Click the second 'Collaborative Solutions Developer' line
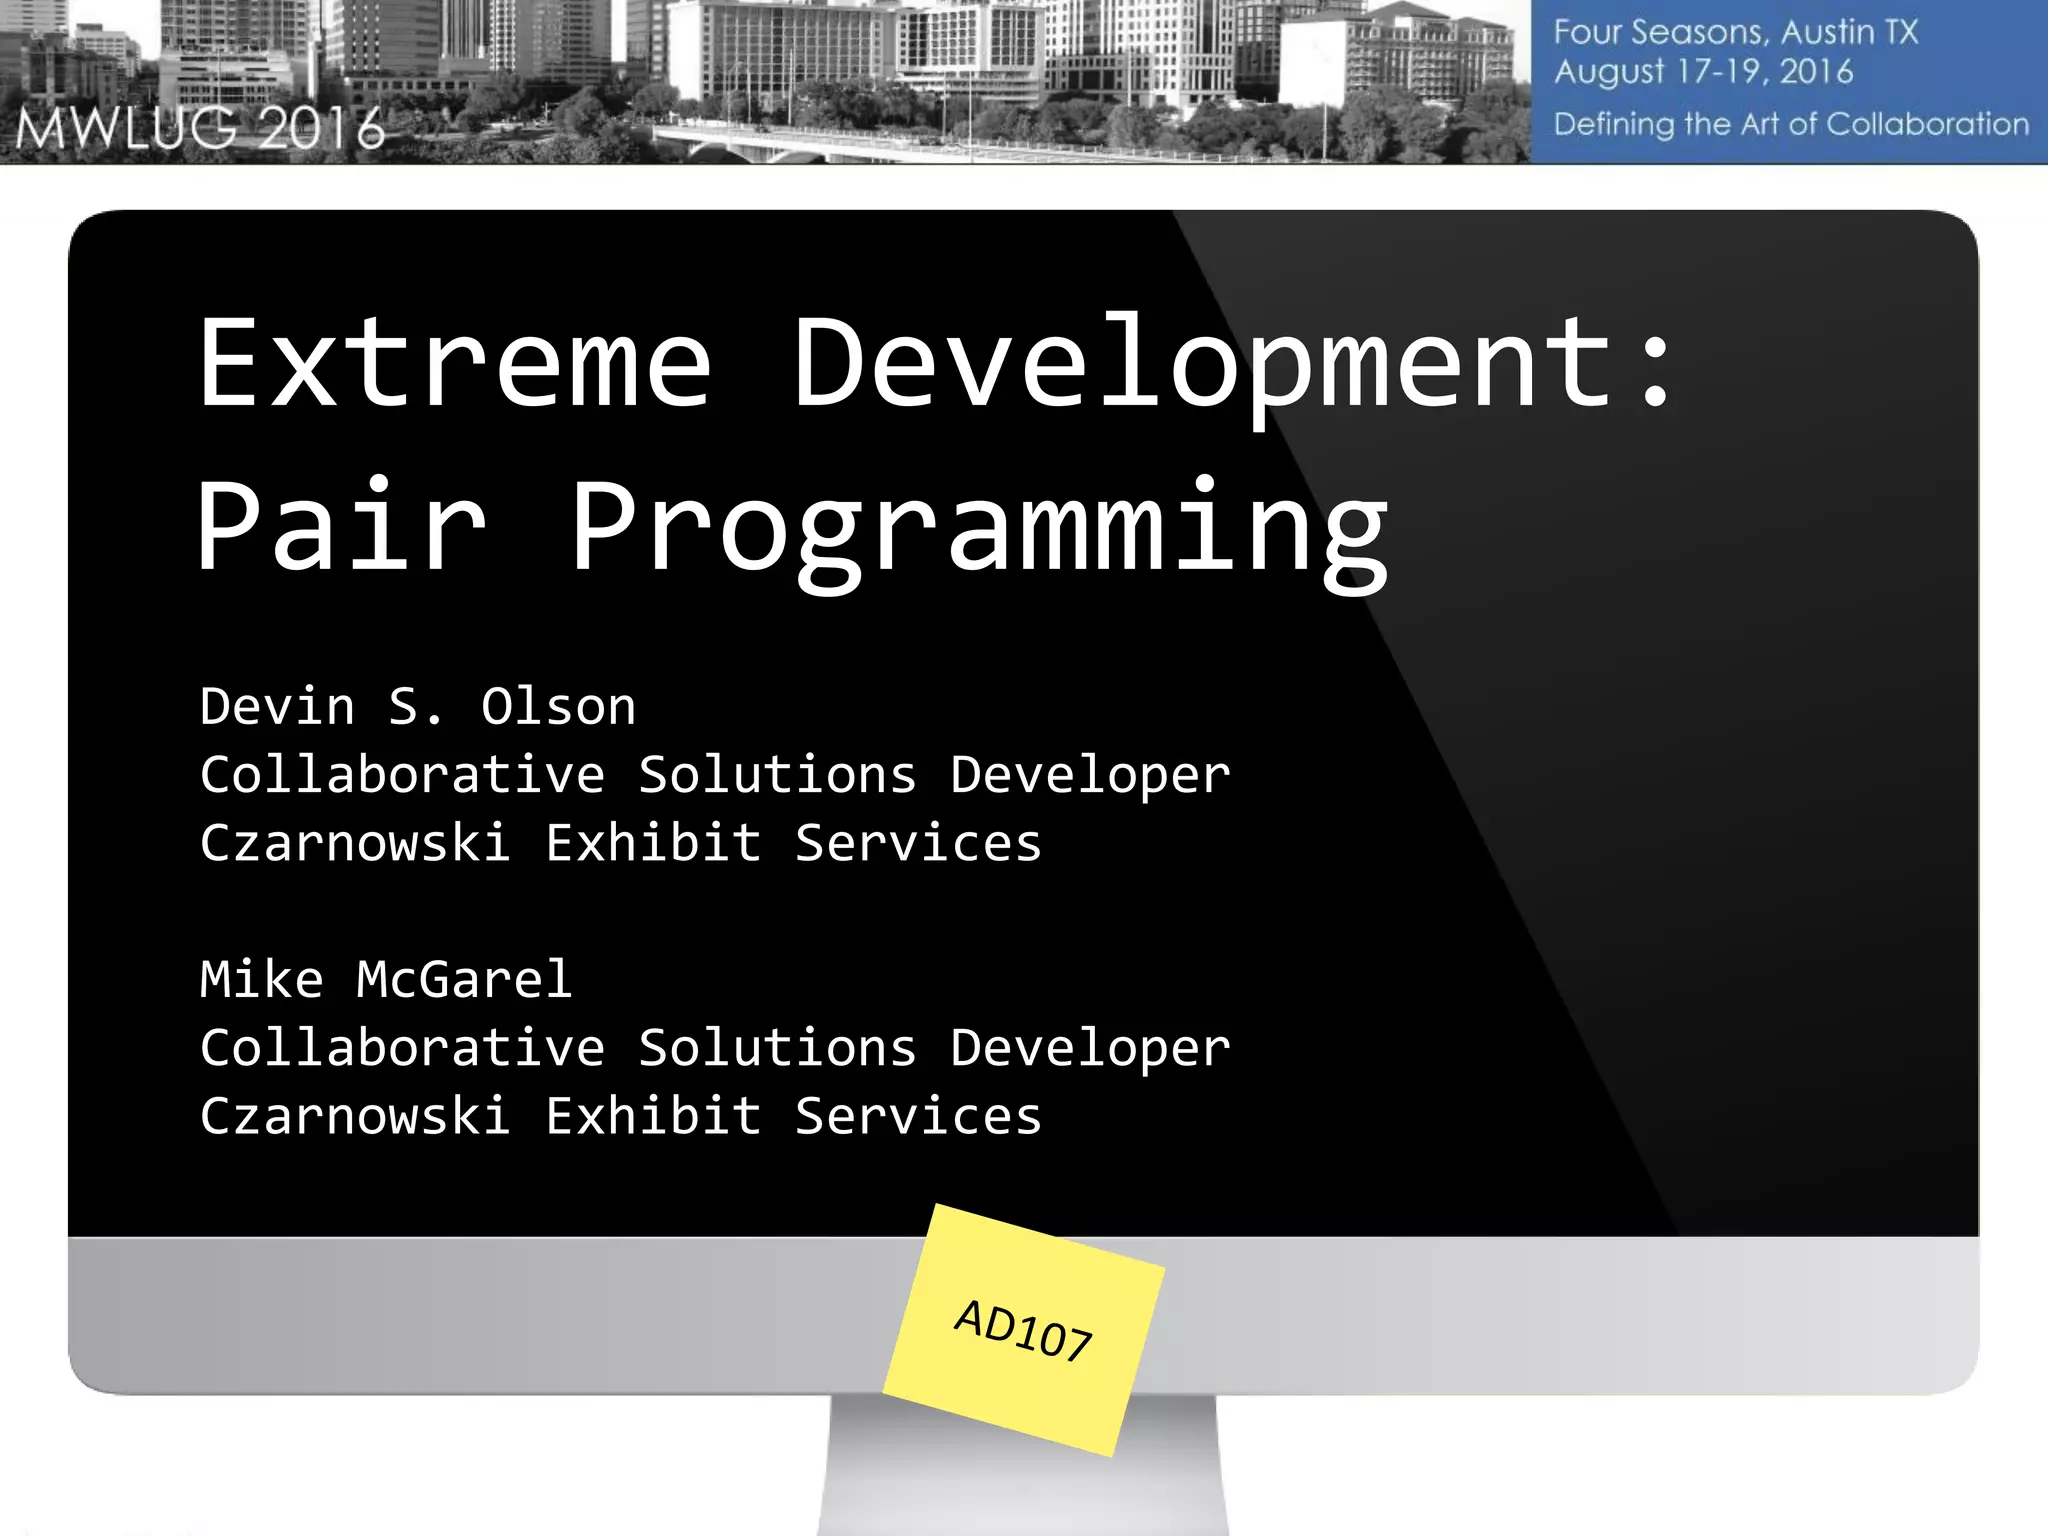 click(x=715, y=1048)
